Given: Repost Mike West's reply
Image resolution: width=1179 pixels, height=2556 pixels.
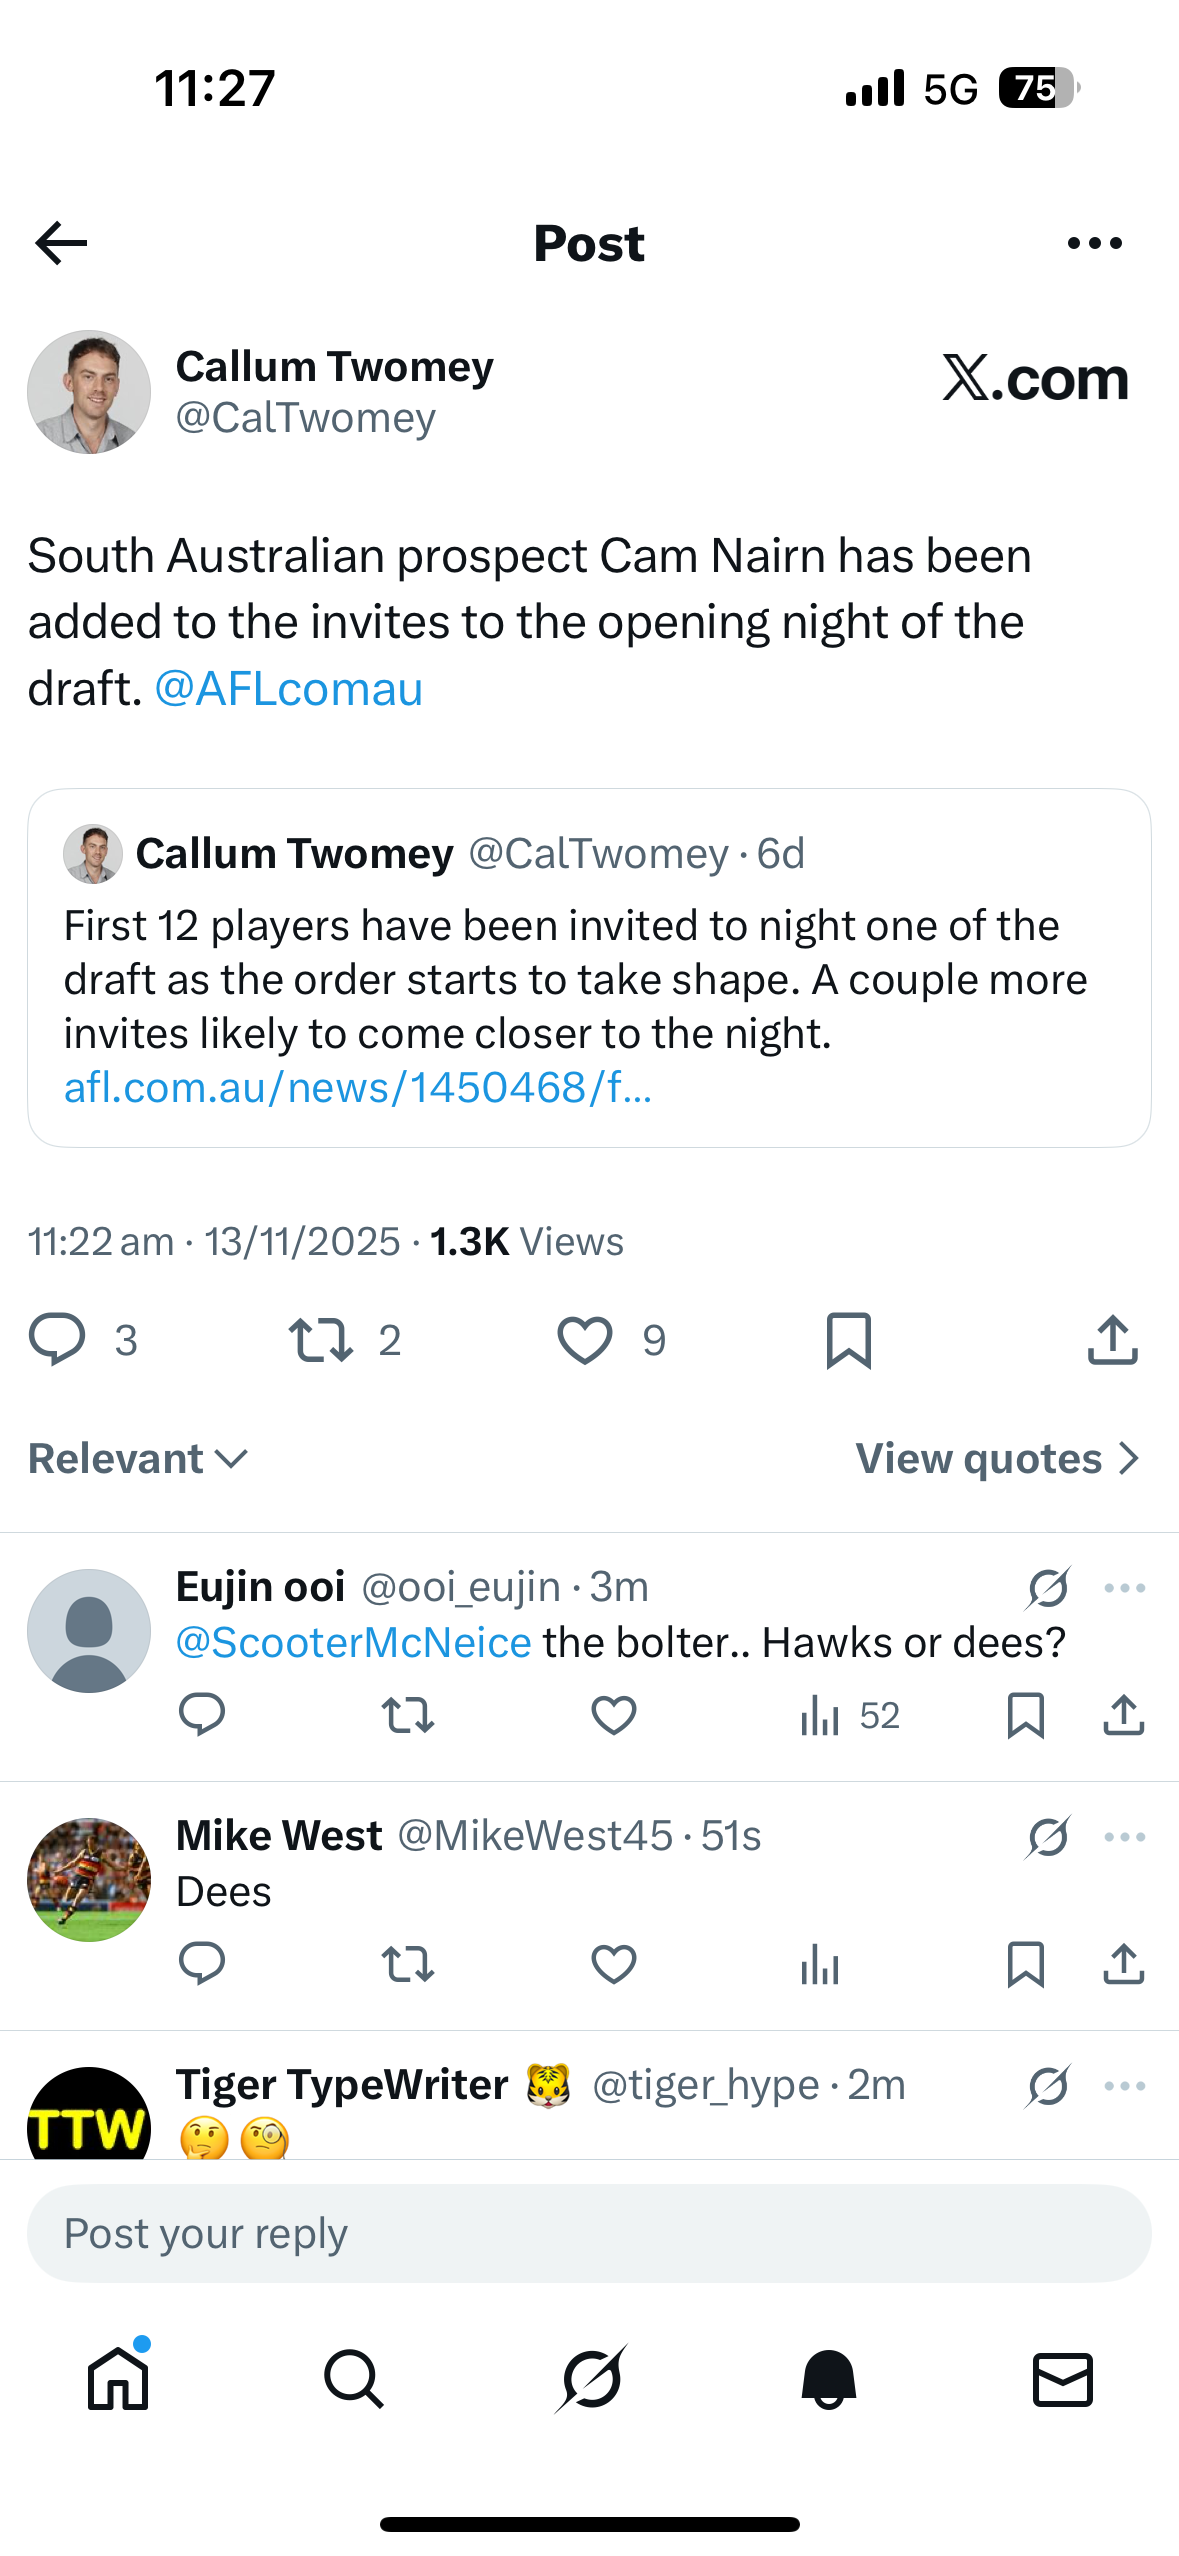Looking at the screenshot, I should coord(408,1964).
